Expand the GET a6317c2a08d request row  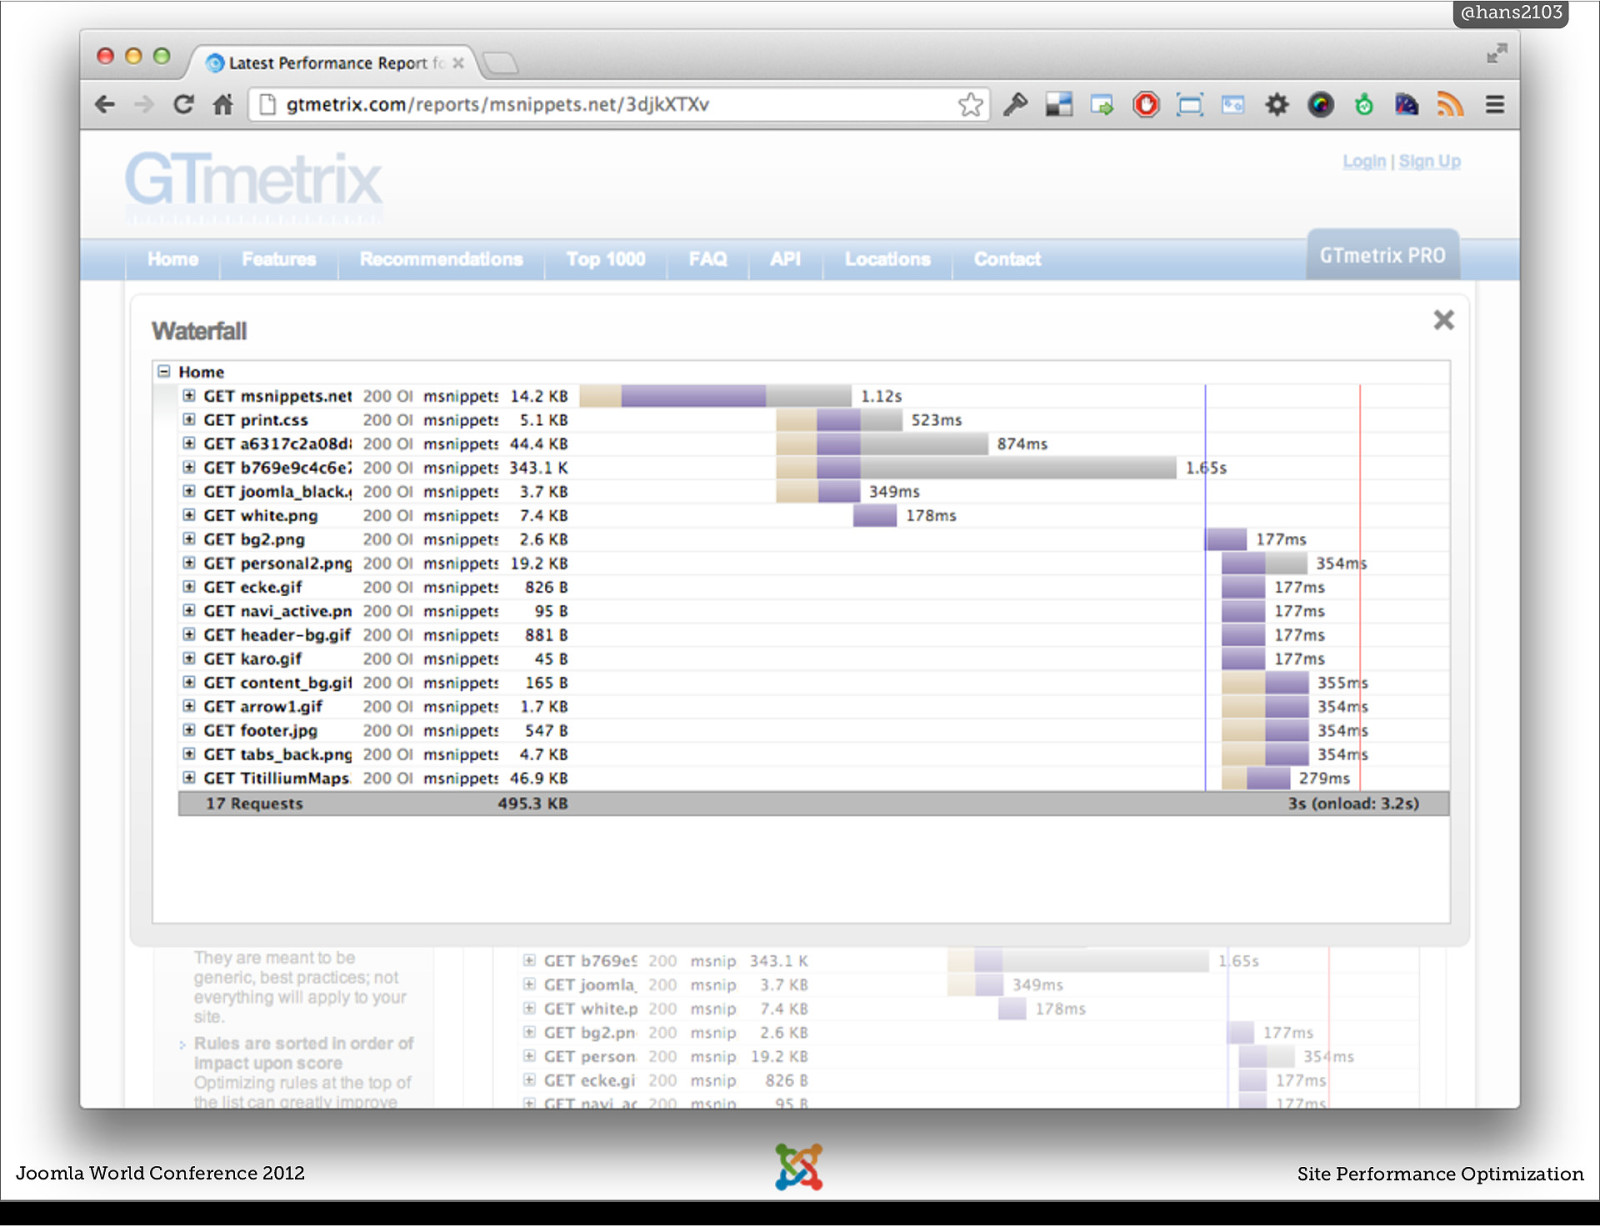point(189,443)
